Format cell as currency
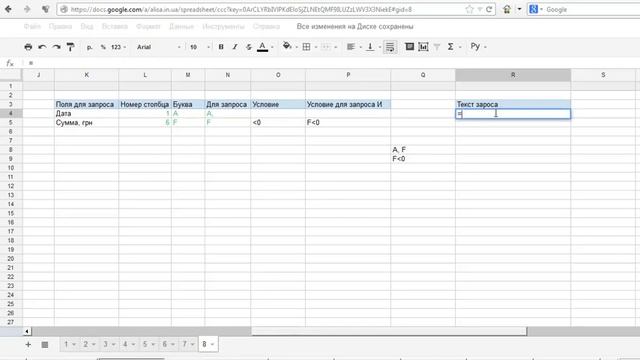Image resolution: width=640 pixels, height=360 pixels. pos(89,47)
